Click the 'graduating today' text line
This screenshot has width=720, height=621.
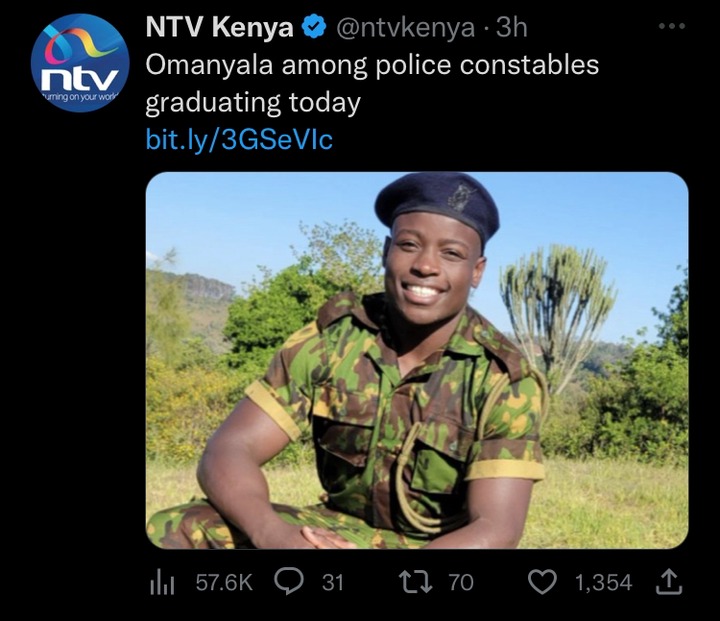[253, 103]
